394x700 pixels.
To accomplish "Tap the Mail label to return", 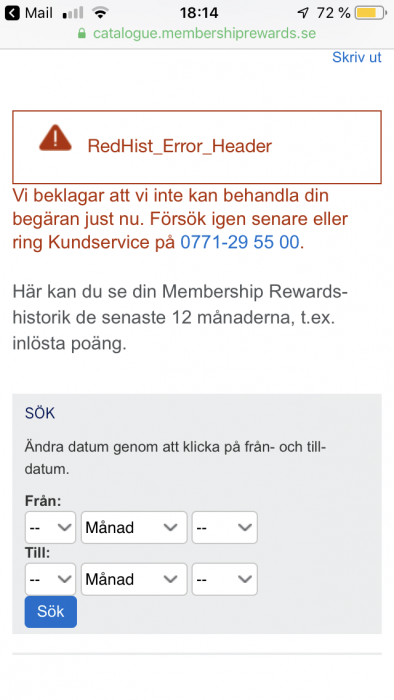I will (39, 13).
